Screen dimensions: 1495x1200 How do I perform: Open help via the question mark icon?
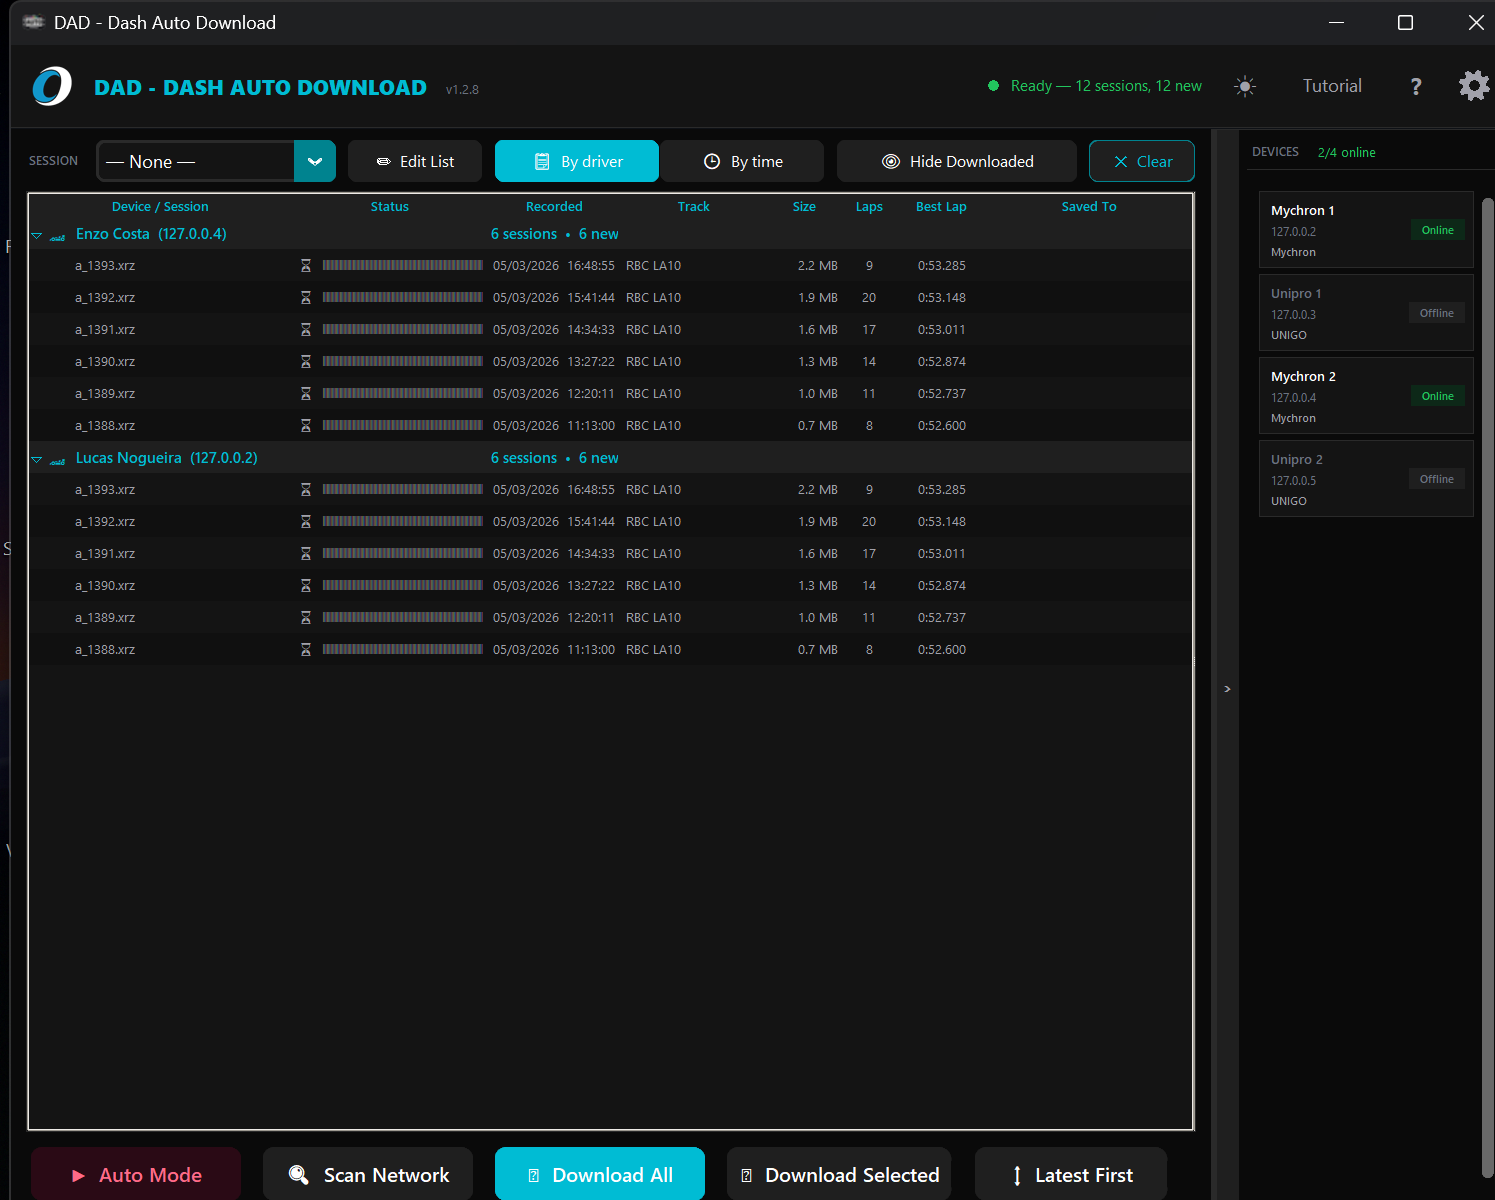click(1416, 87)
